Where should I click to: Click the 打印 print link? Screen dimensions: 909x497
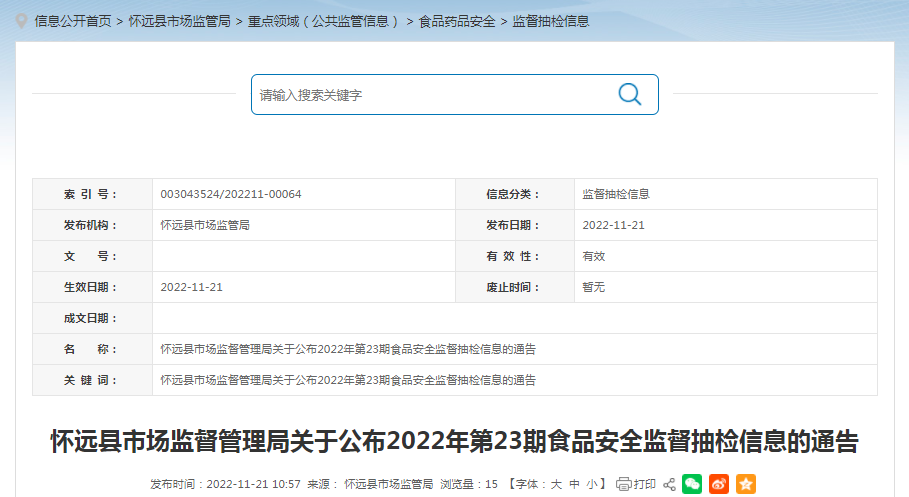click(x=644, y=484)
